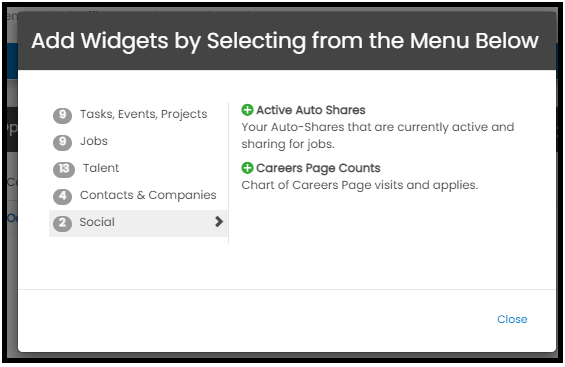Add the Active Auto Shares widget title

(311, 110)
